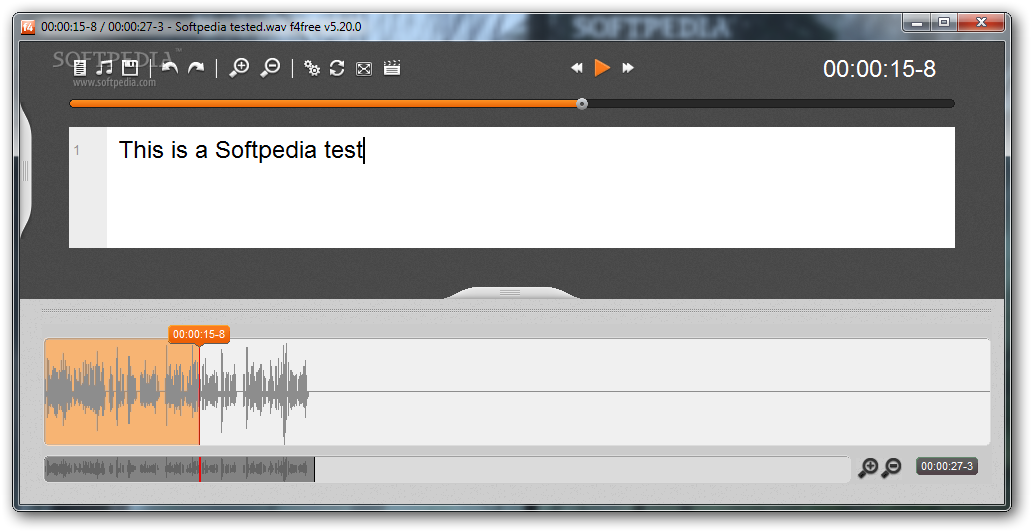The height and width of the screenshot is (532, 1032).
Task: Zoom in the transcript text in the top toolbar
Action: click(x=239, y=68)
